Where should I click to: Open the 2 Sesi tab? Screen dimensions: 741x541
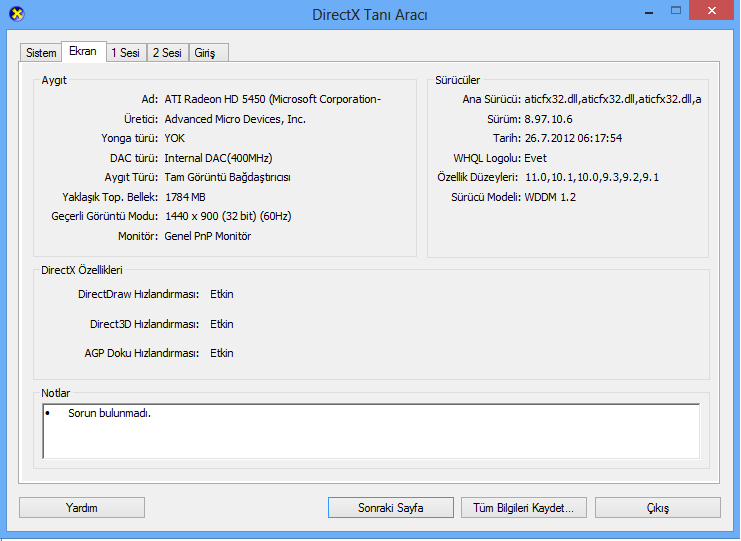pos(167,52)
